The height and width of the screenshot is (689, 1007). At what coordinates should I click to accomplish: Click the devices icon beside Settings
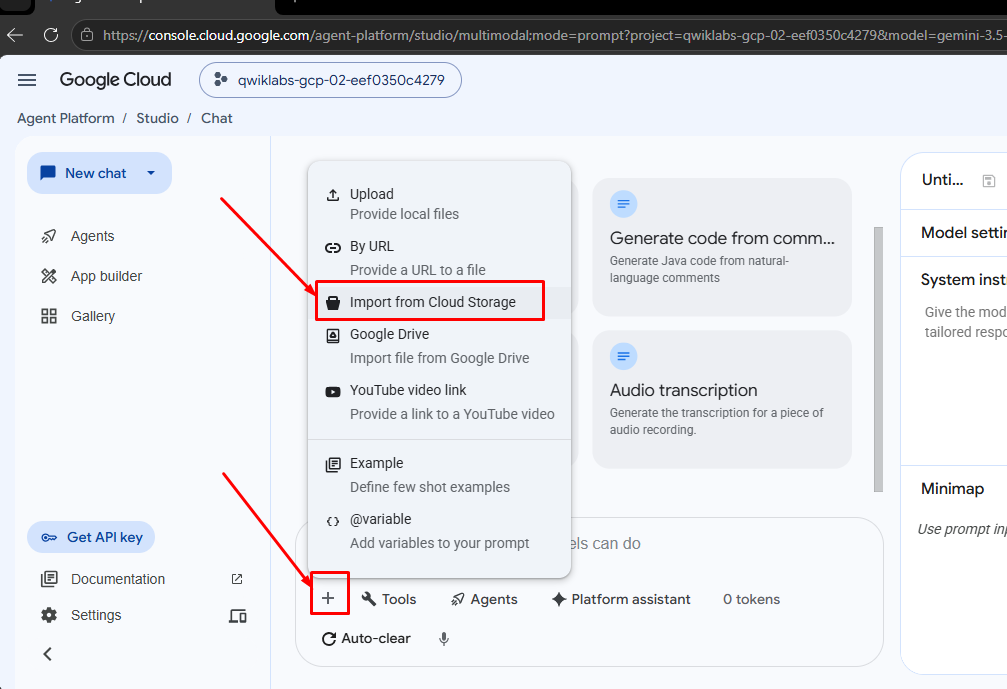[x=238, y=616]
